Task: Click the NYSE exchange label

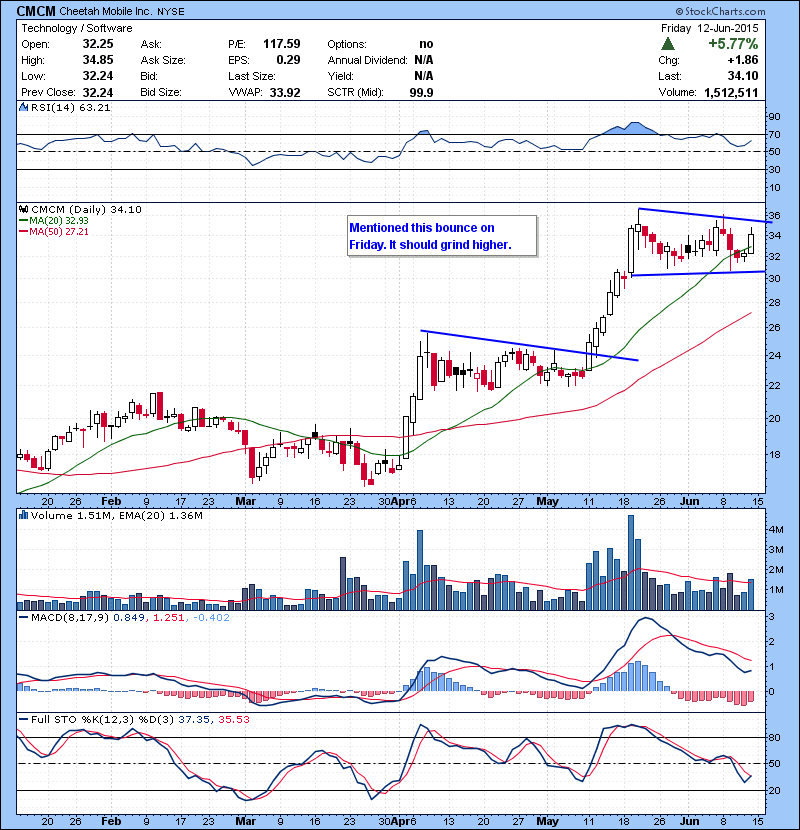Action: (170, 12)
